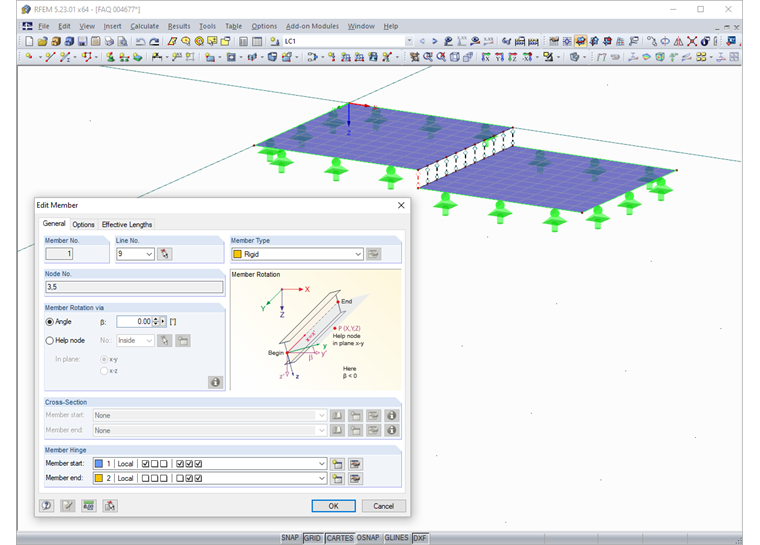Screen dimensions: 760x545
Task: Open the Add-on Modules menu
Action: (312, 26)
